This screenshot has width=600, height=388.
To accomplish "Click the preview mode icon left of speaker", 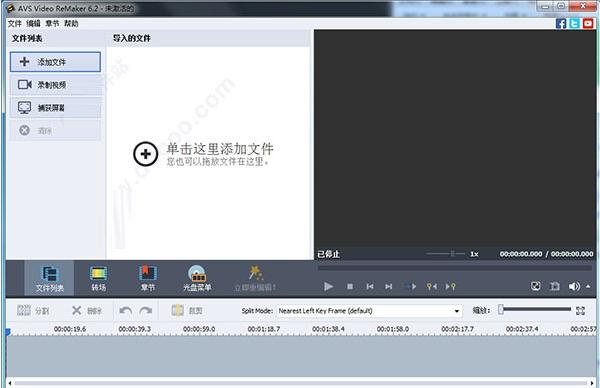I will 554,286.
